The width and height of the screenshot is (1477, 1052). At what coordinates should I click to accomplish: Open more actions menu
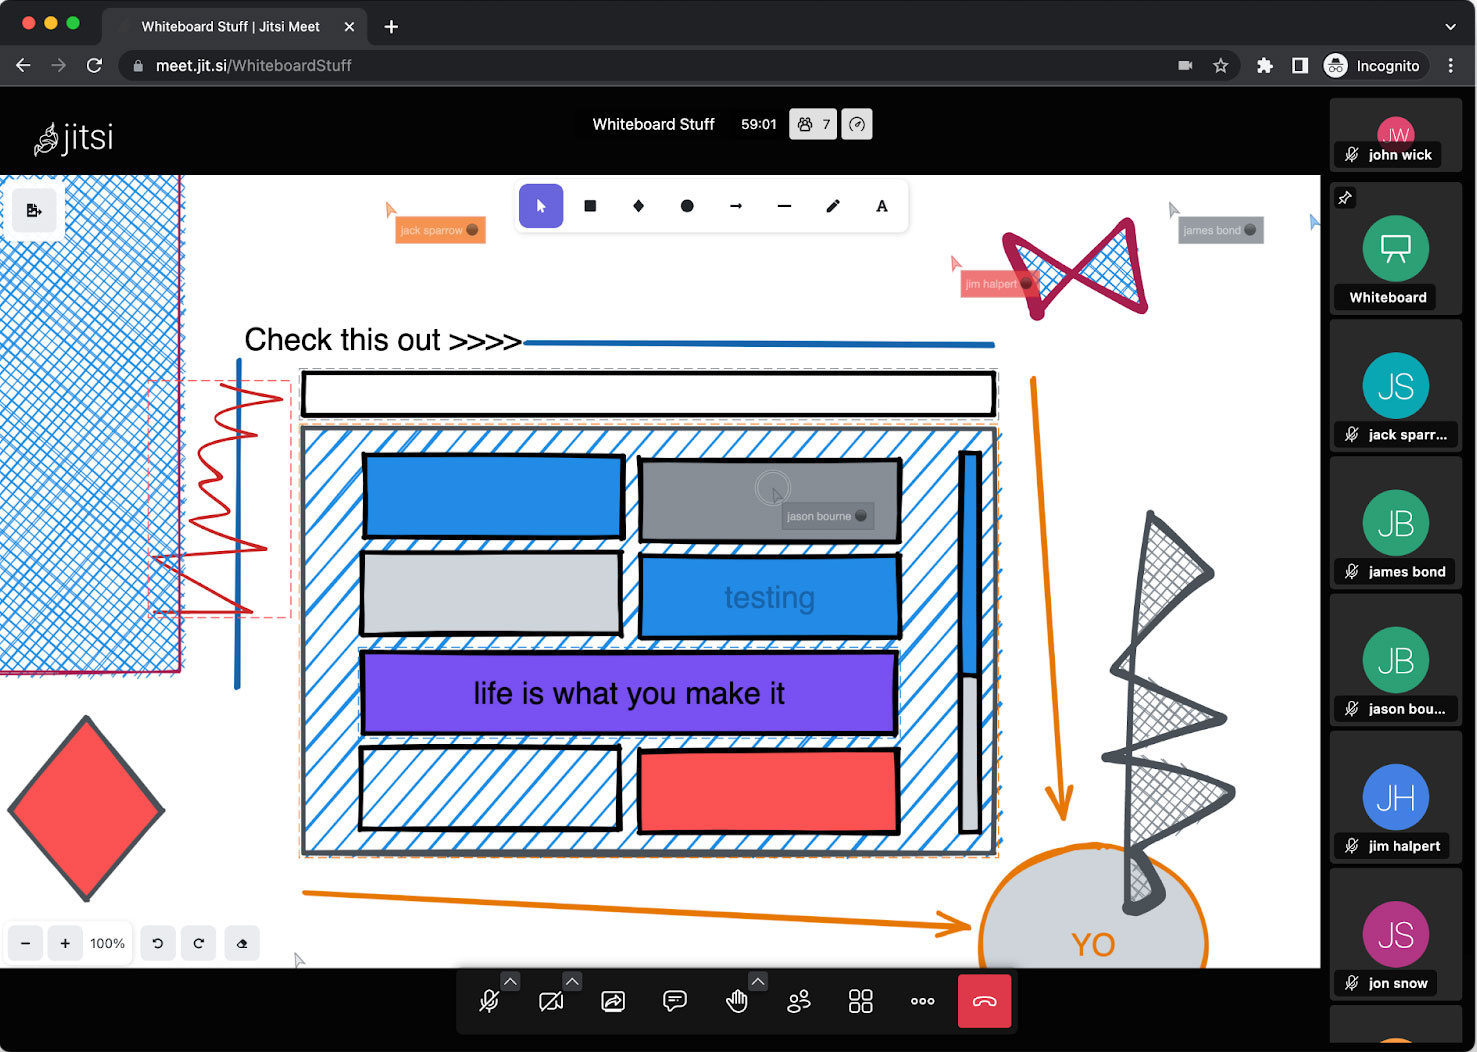(x=923, y=1001)
